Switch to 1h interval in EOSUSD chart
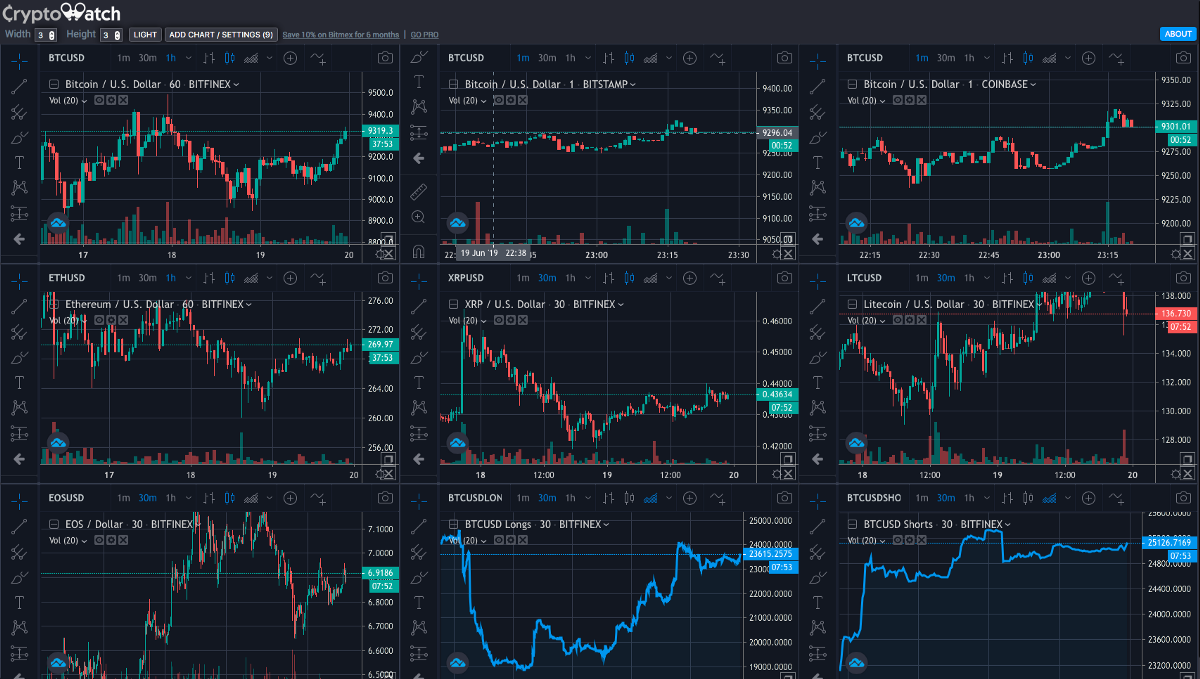The width and height of the screenshot is (1200, 679). (171, 498)
